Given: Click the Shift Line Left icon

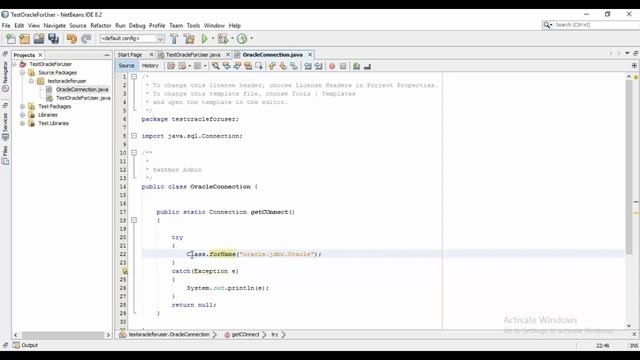Looking at the screenshot, I should [308, 66].
